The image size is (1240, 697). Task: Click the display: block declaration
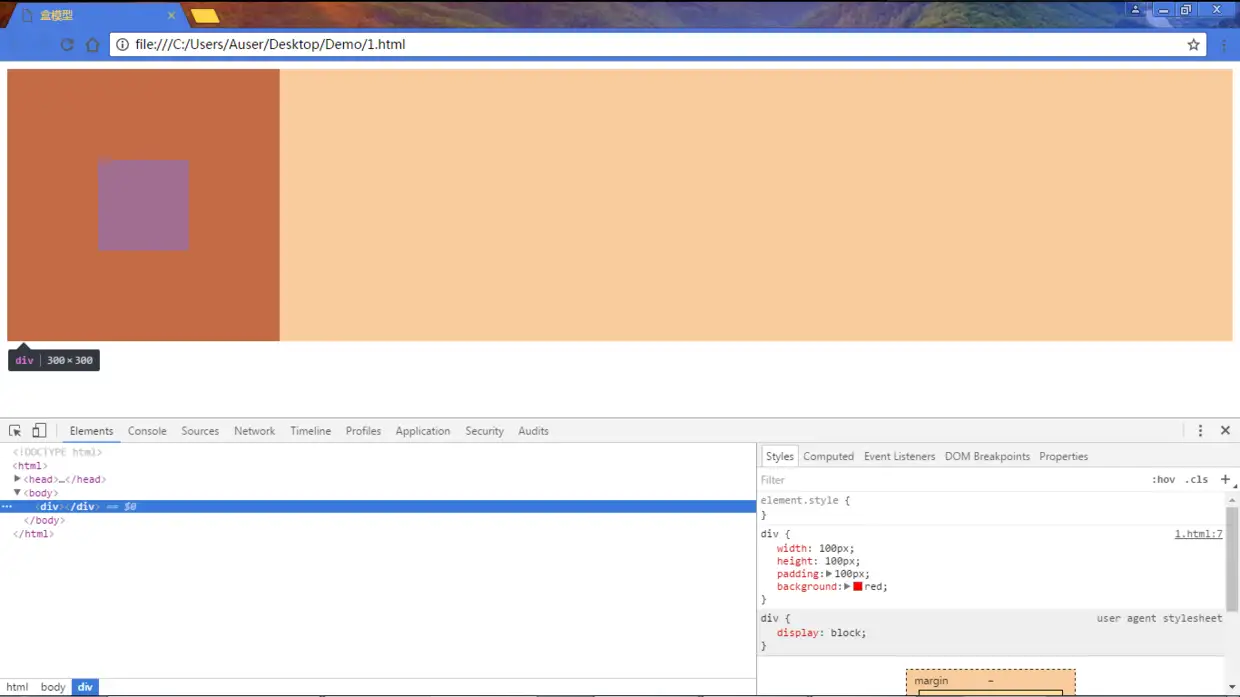[x=821, y=633]
